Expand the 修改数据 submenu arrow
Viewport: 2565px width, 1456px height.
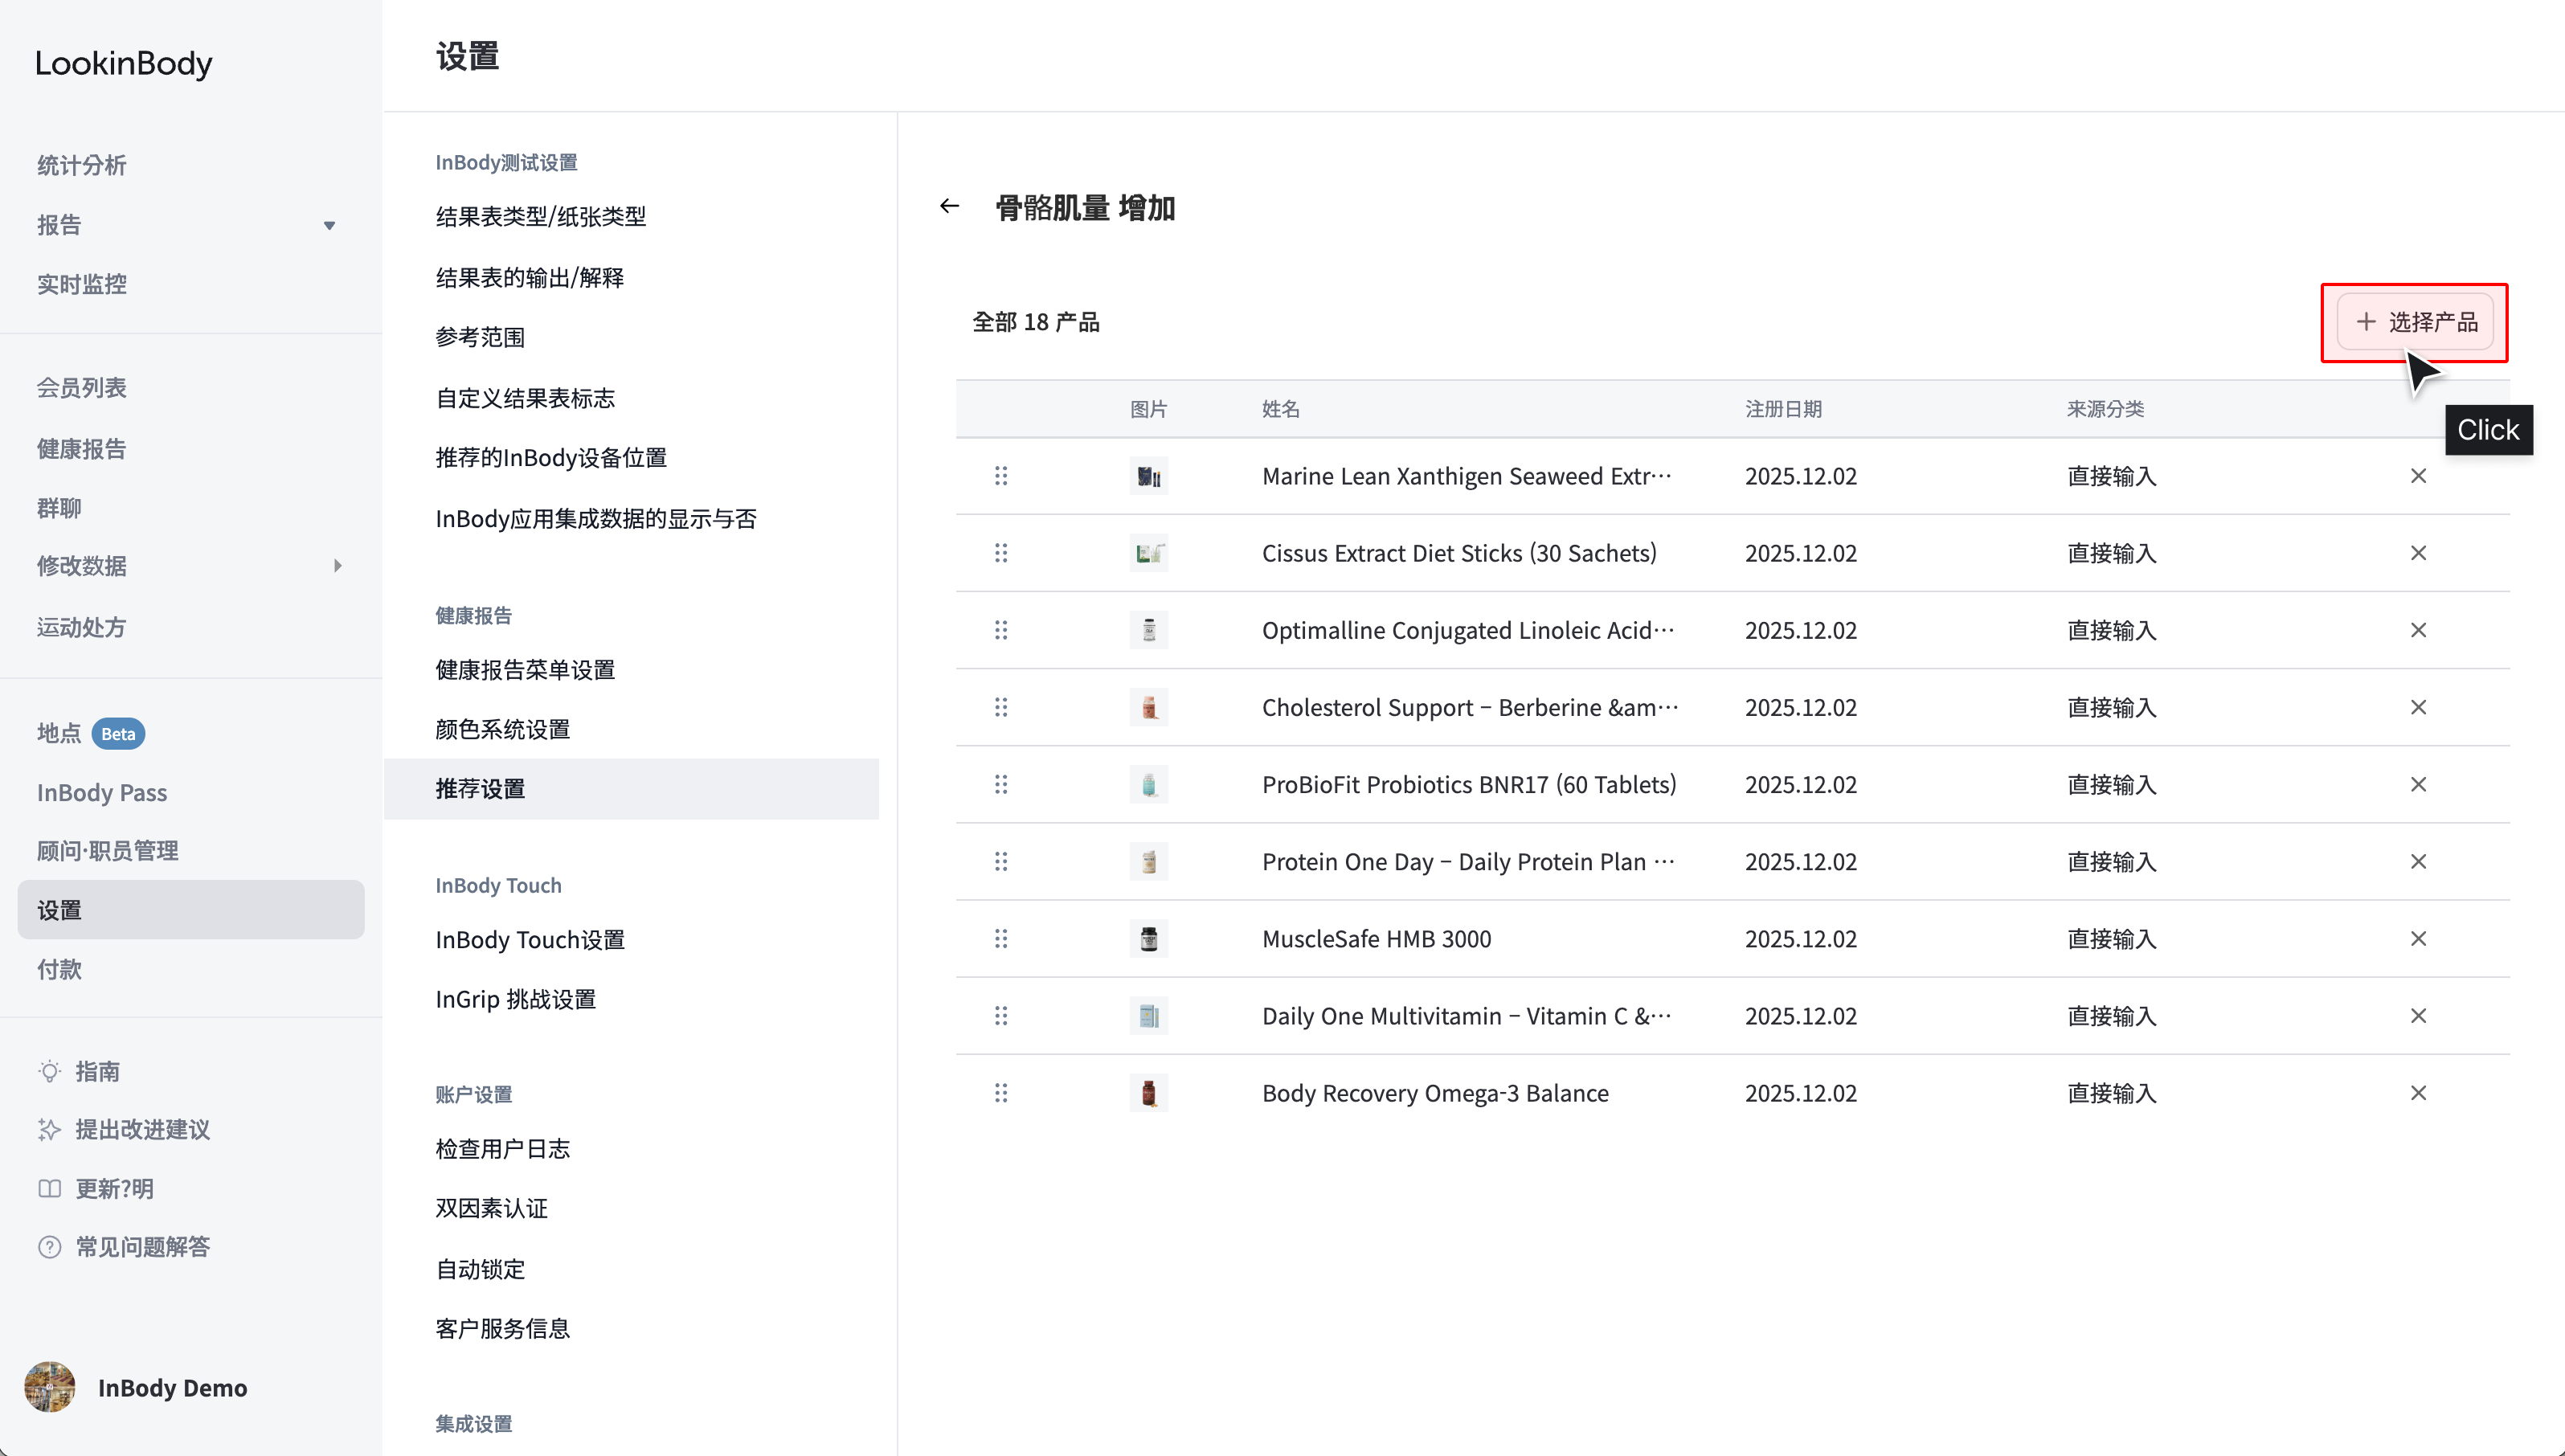click(x=337, y=566)
